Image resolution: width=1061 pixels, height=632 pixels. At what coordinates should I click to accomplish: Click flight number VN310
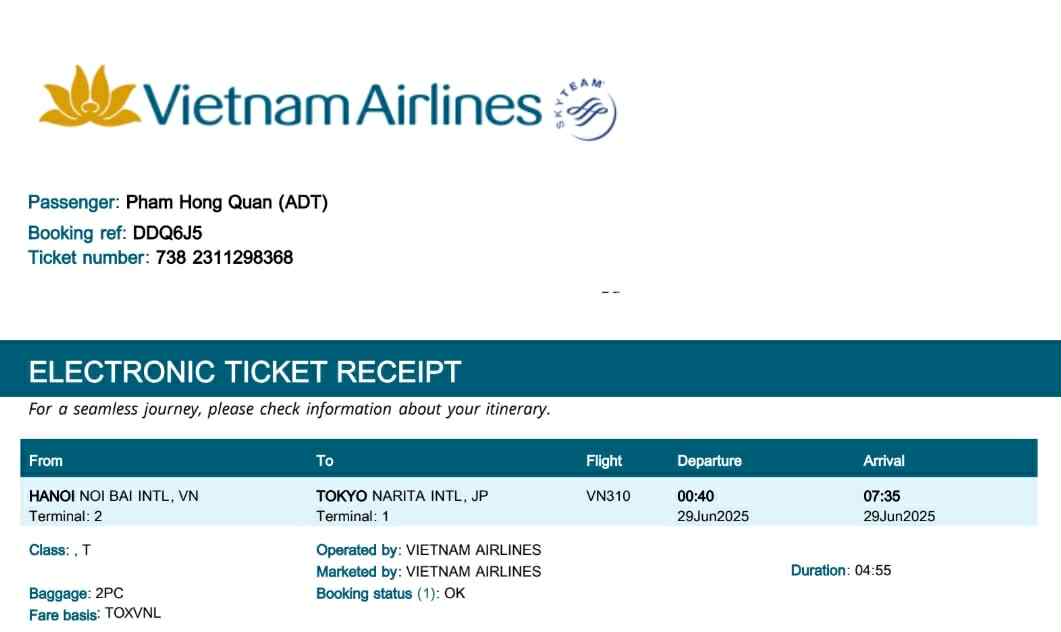[608, 496]
